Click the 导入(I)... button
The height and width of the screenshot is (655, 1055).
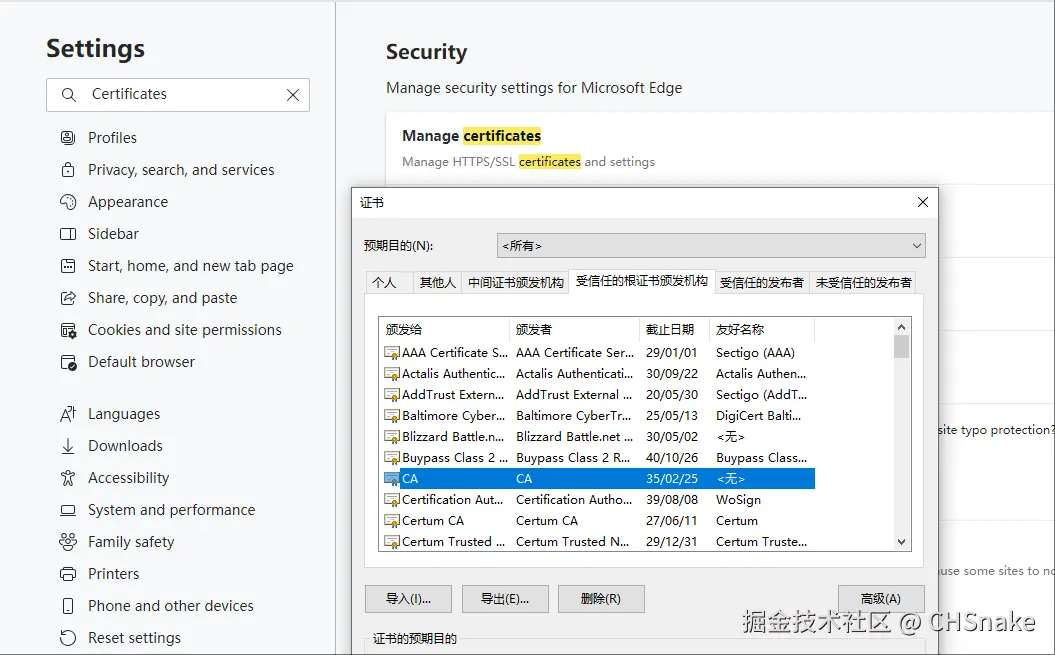(x=408, y=599)
